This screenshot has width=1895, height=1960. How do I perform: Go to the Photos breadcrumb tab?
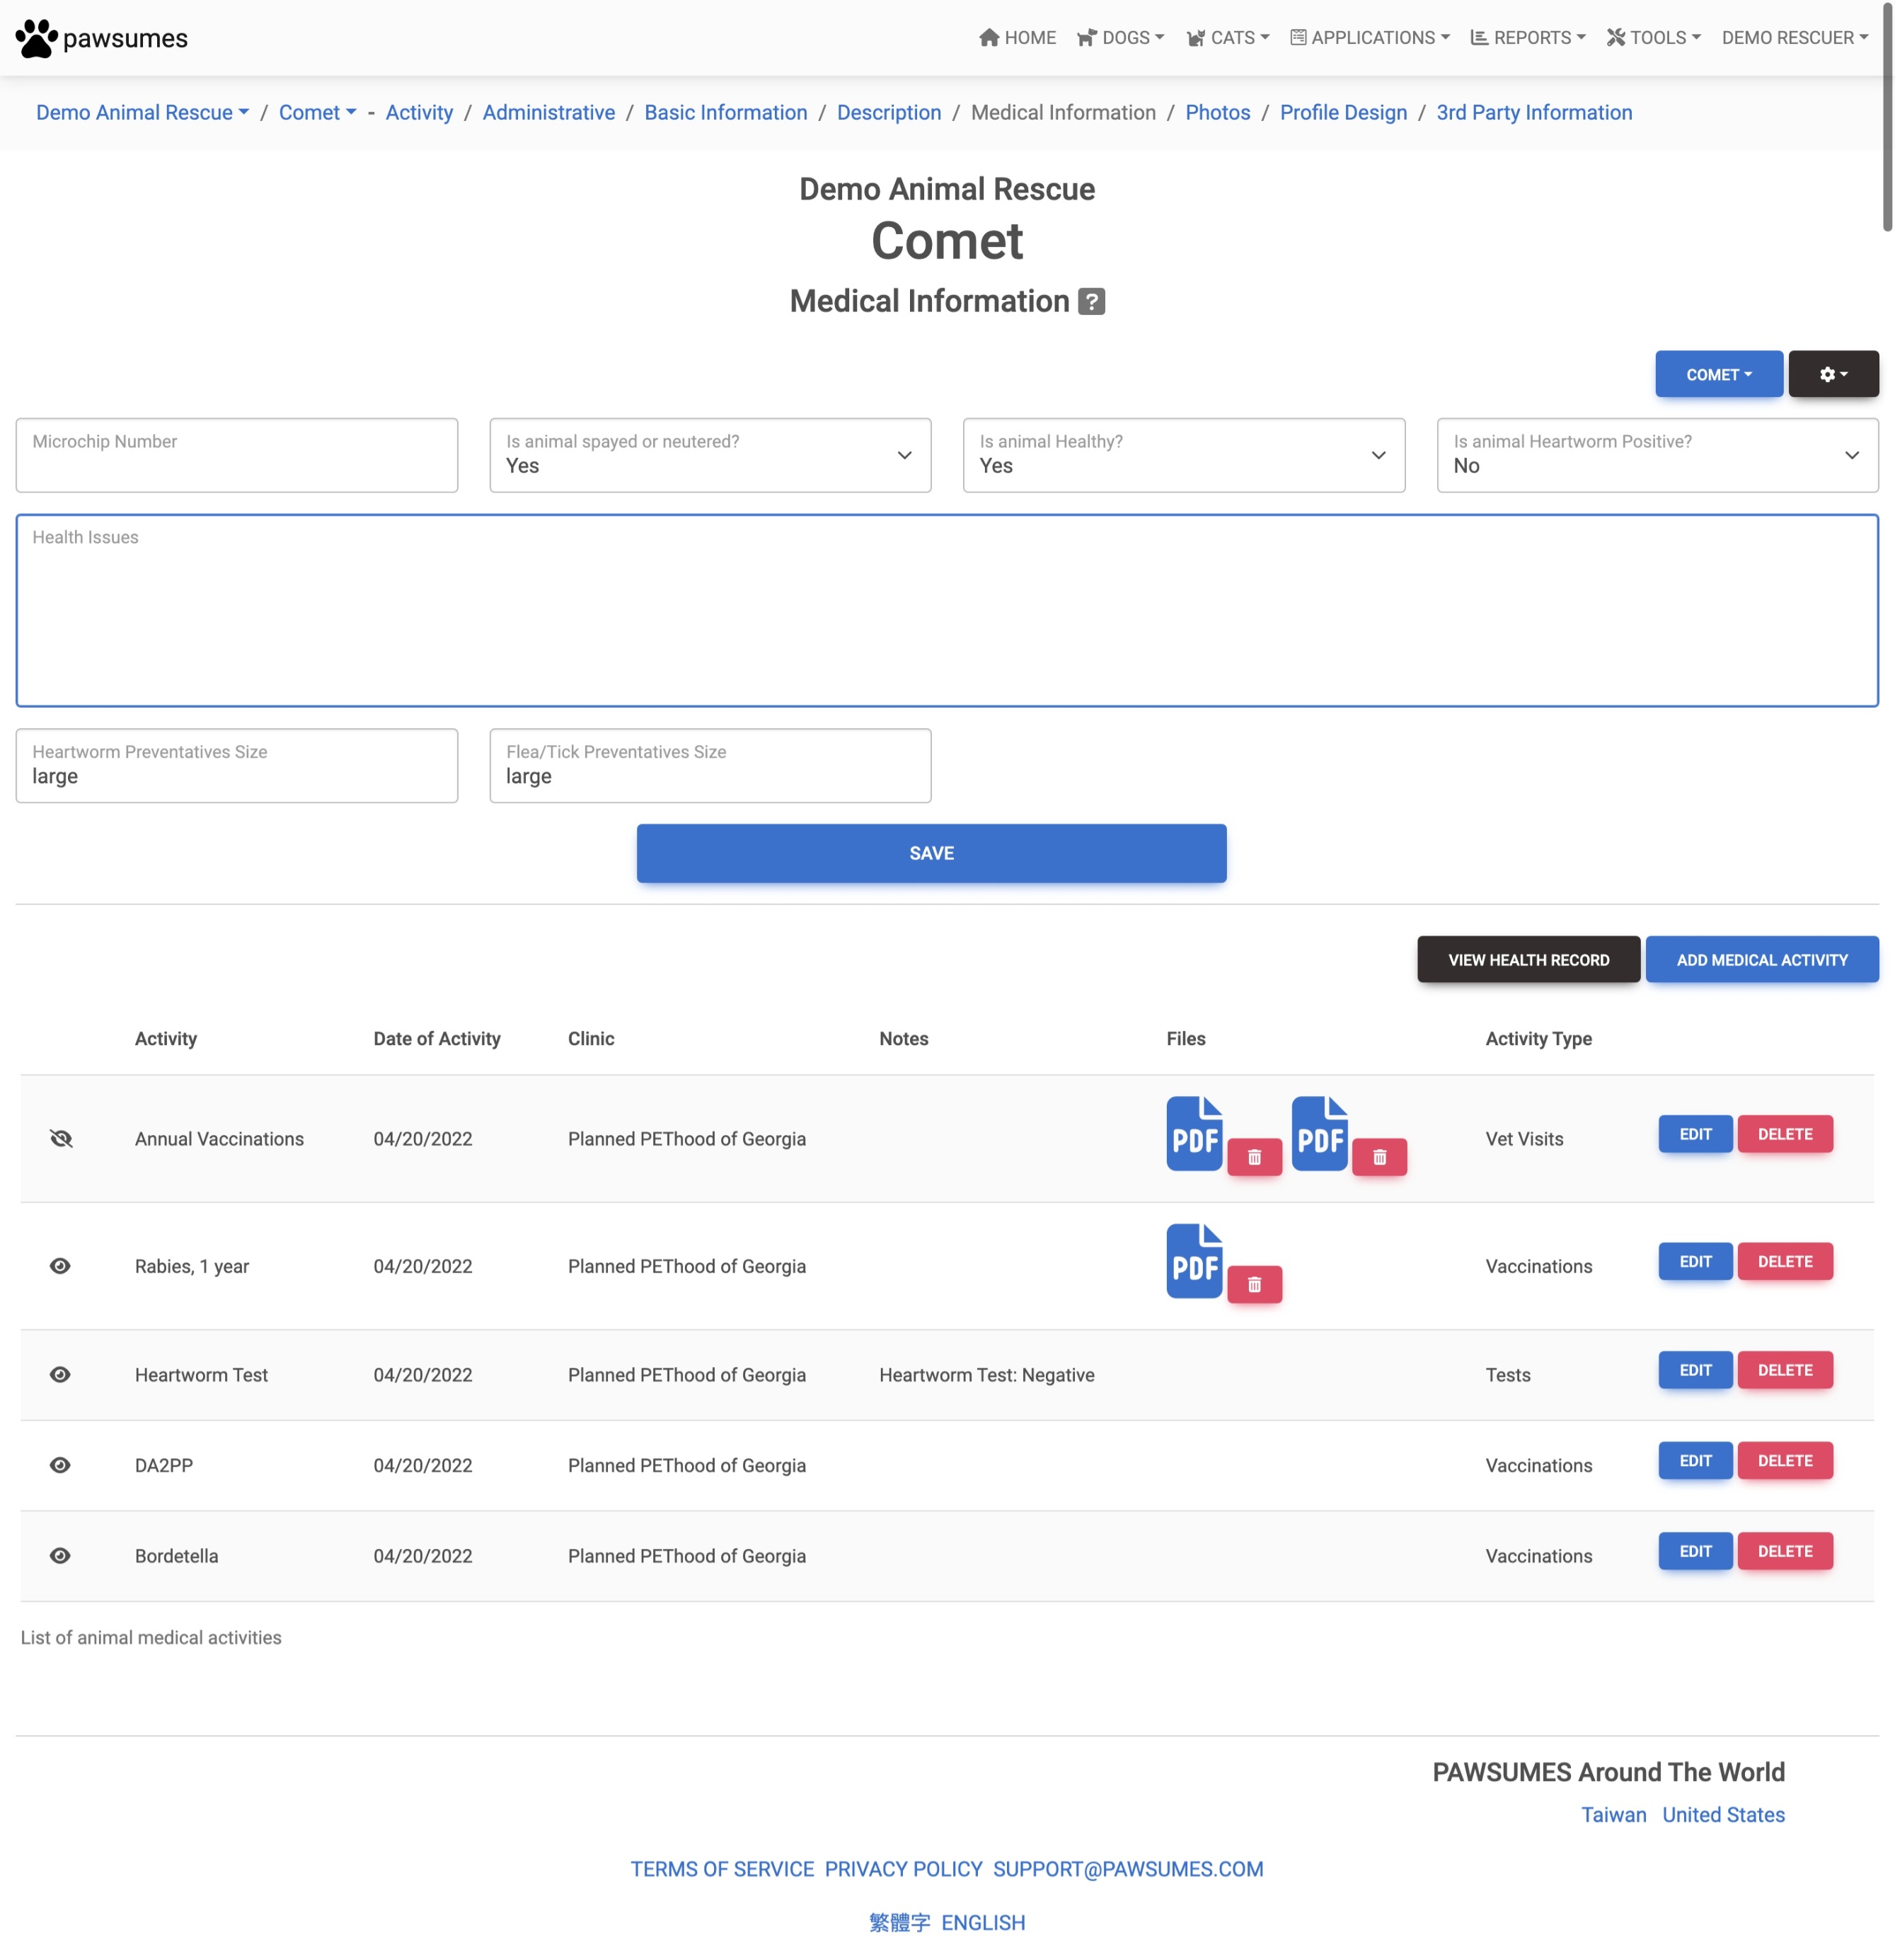[x=1217, y=112]
